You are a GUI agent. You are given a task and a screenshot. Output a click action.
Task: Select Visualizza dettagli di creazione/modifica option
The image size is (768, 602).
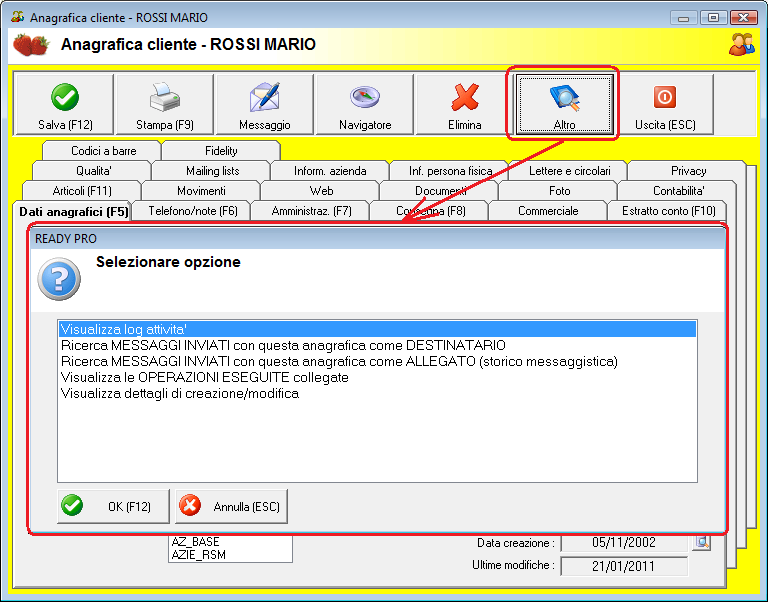click(377, 393)
